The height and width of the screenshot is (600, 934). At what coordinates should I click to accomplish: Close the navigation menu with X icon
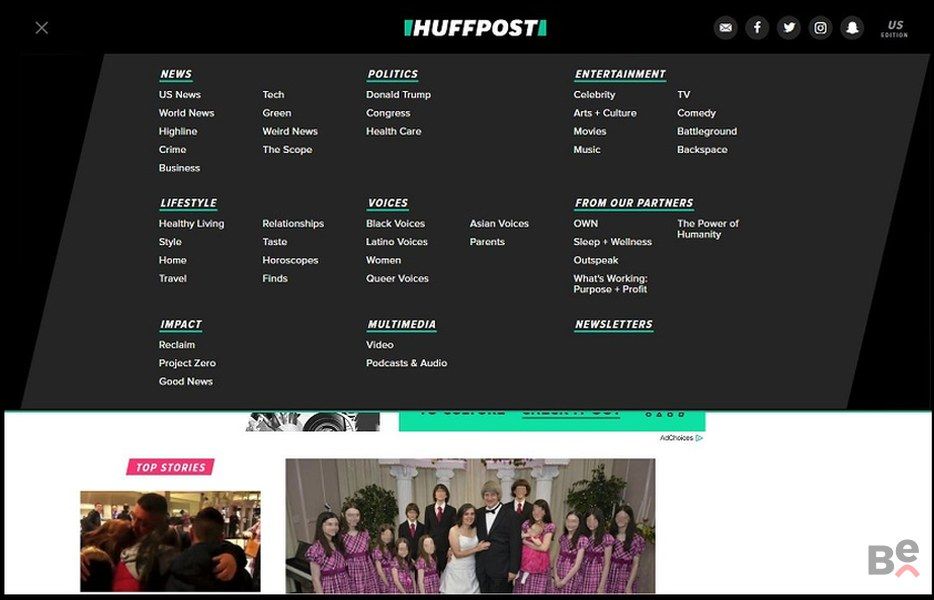tap(42, 27)
